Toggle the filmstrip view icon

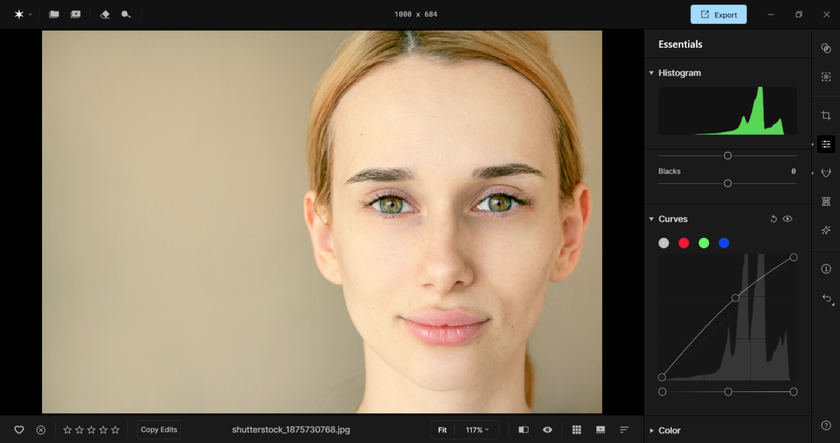[601, 430]
